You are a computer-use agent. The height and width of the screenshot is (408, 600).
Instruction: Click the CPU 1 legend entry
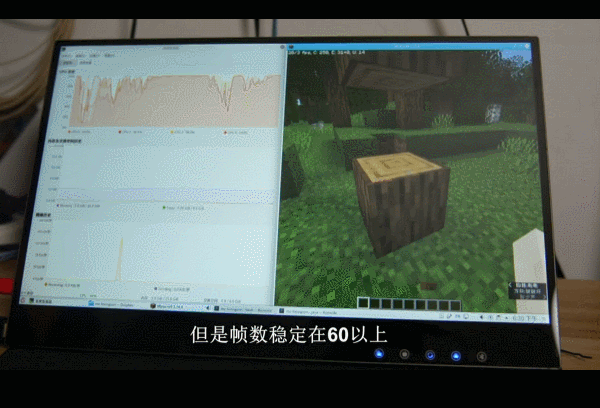130,132
